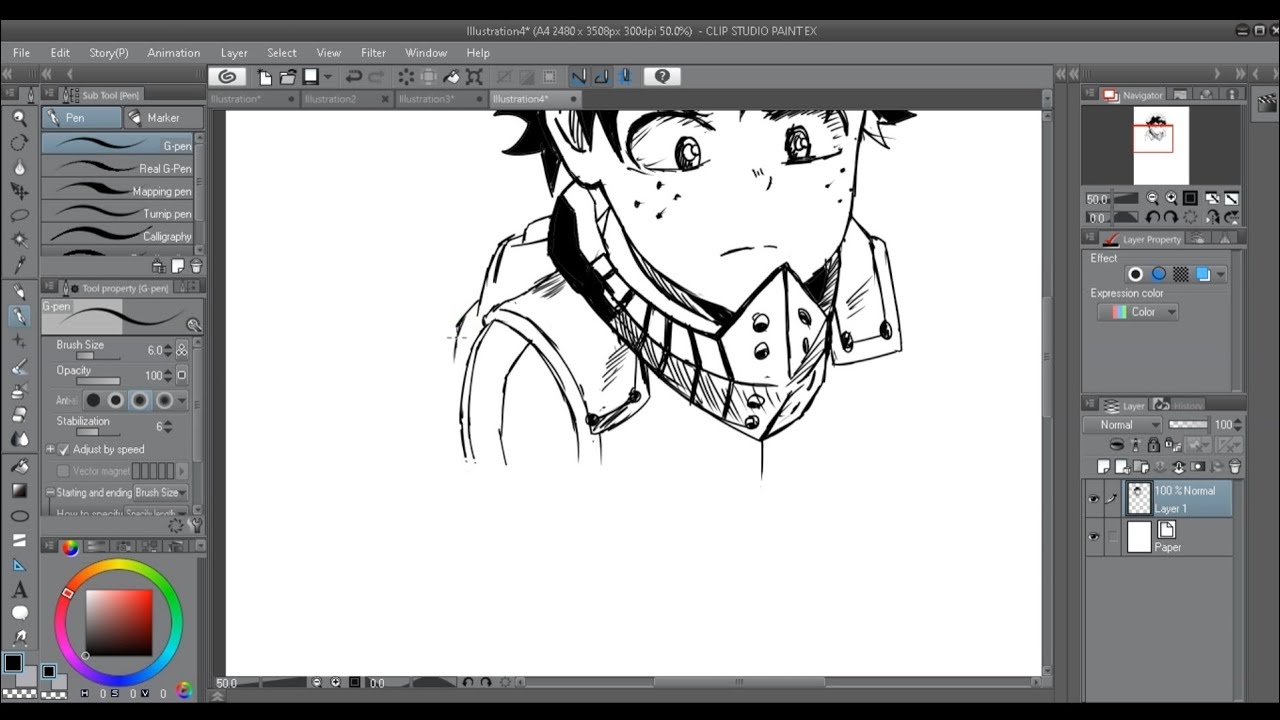The height and width of the screenshot is (720, 1280).
Task: Open anti-aliasing options dropdown arrow
Action: [x=181, y=401]
